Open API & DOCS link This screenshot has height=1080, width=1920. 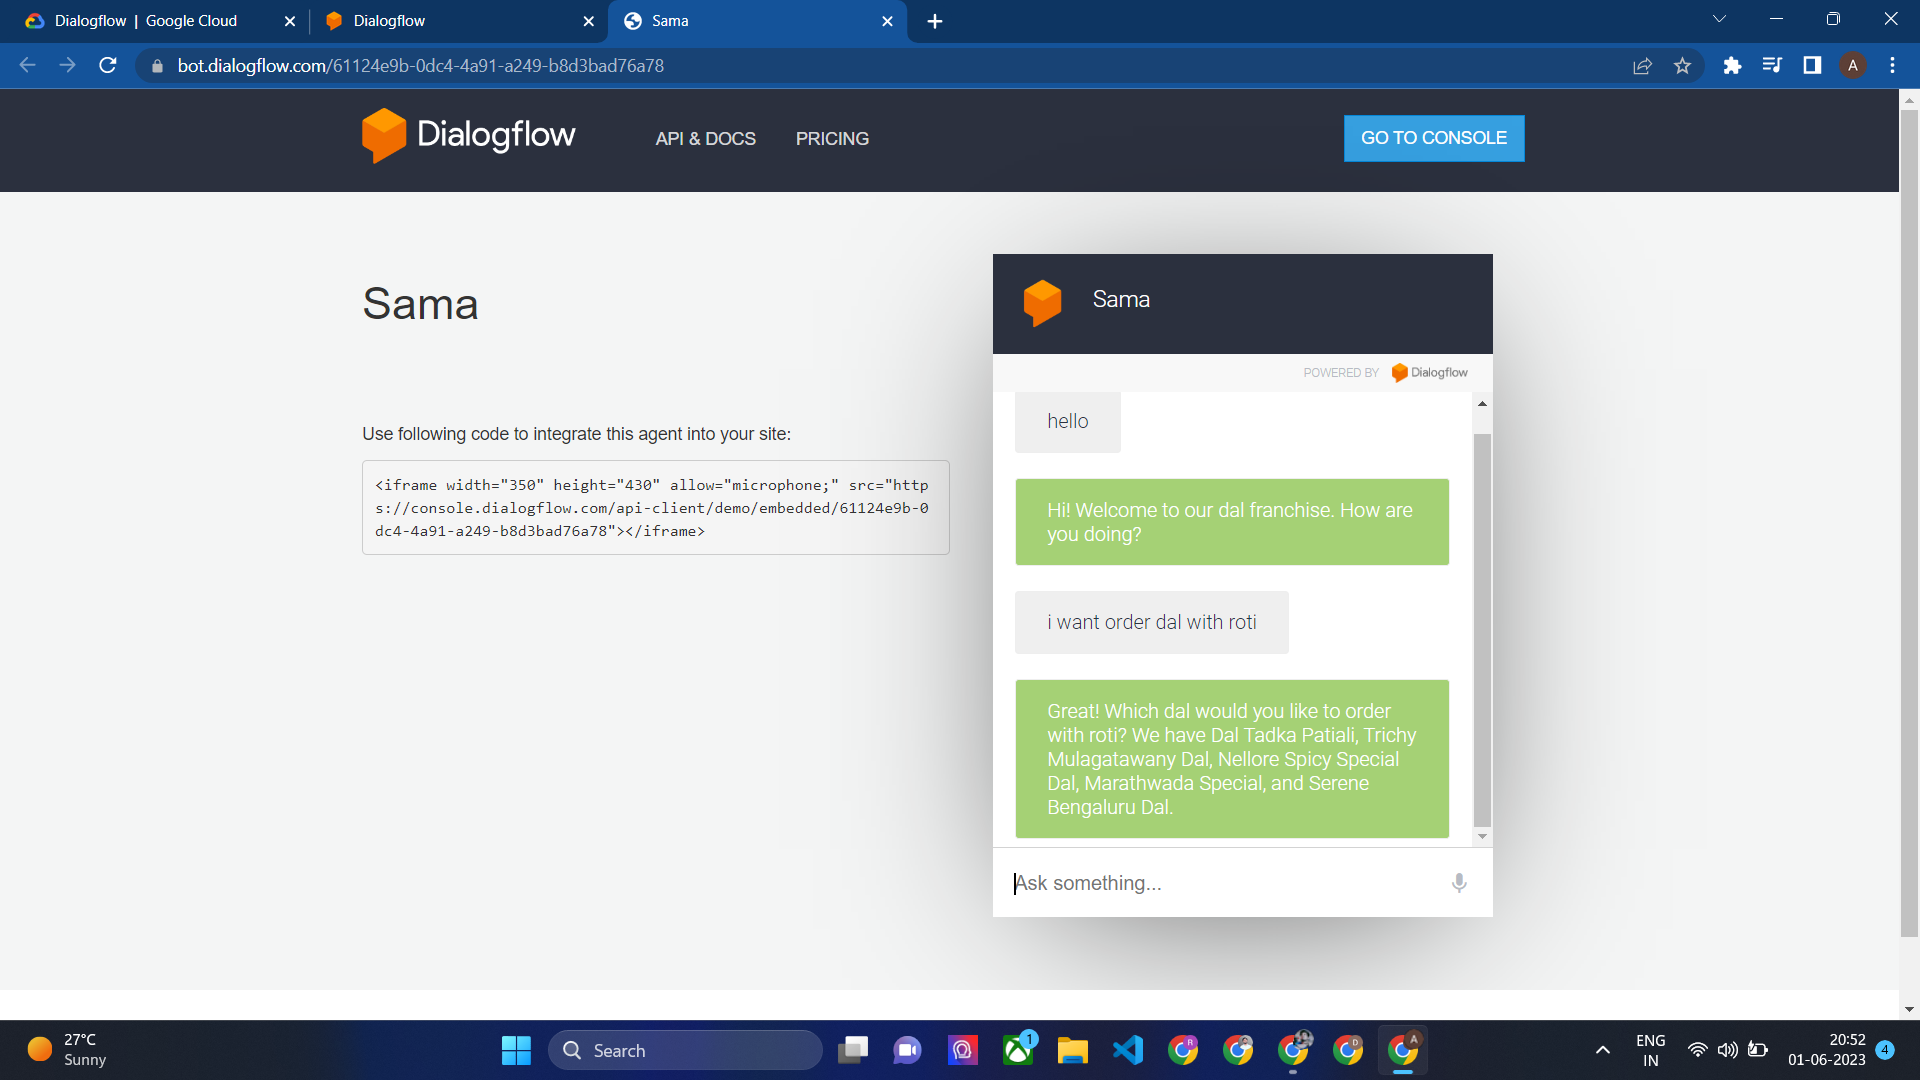click(x=705, y=139)
